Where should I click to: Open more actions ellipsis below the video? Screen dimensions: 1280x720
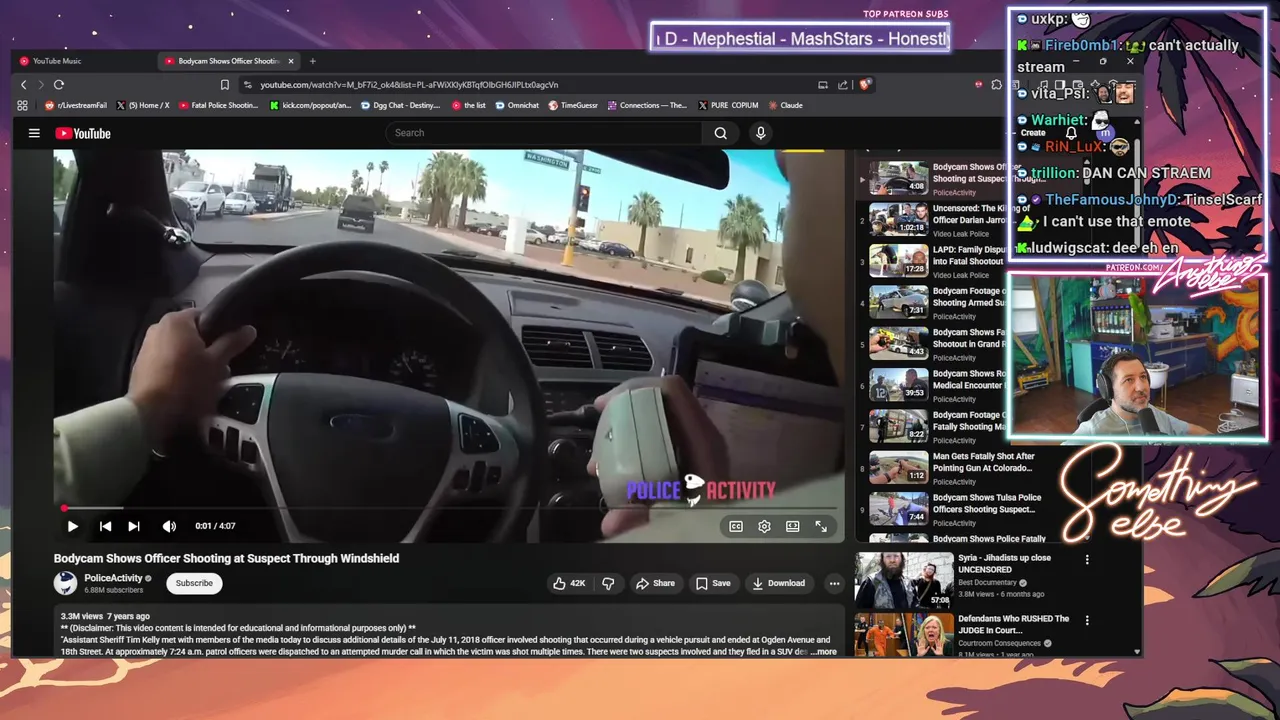point(834,583)
